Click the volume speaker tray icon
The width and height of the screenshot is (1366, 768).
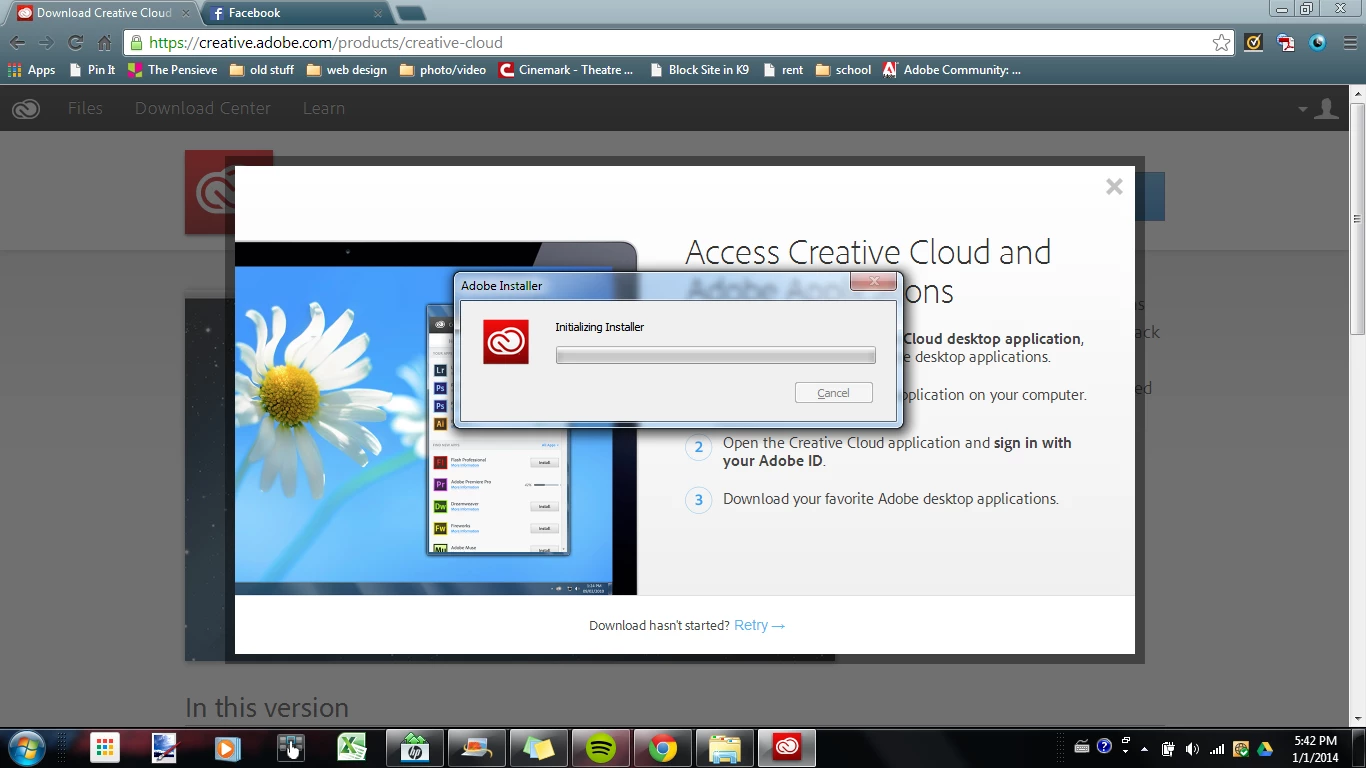pos(1192,748)
